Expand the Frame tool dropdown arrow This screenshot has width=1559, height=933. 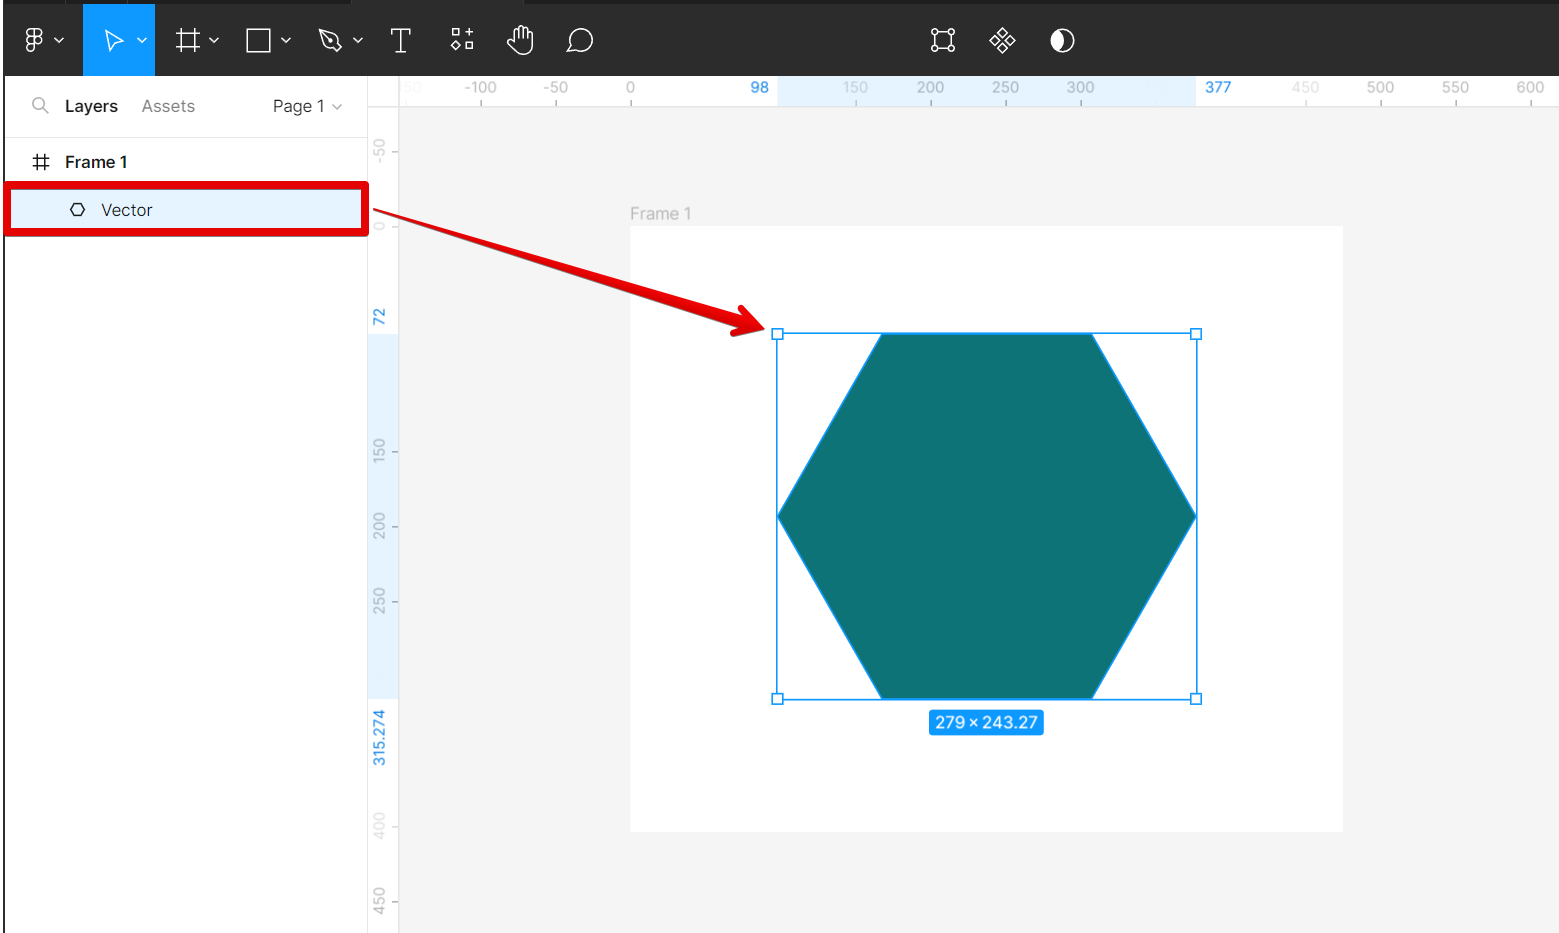(214, 41)
